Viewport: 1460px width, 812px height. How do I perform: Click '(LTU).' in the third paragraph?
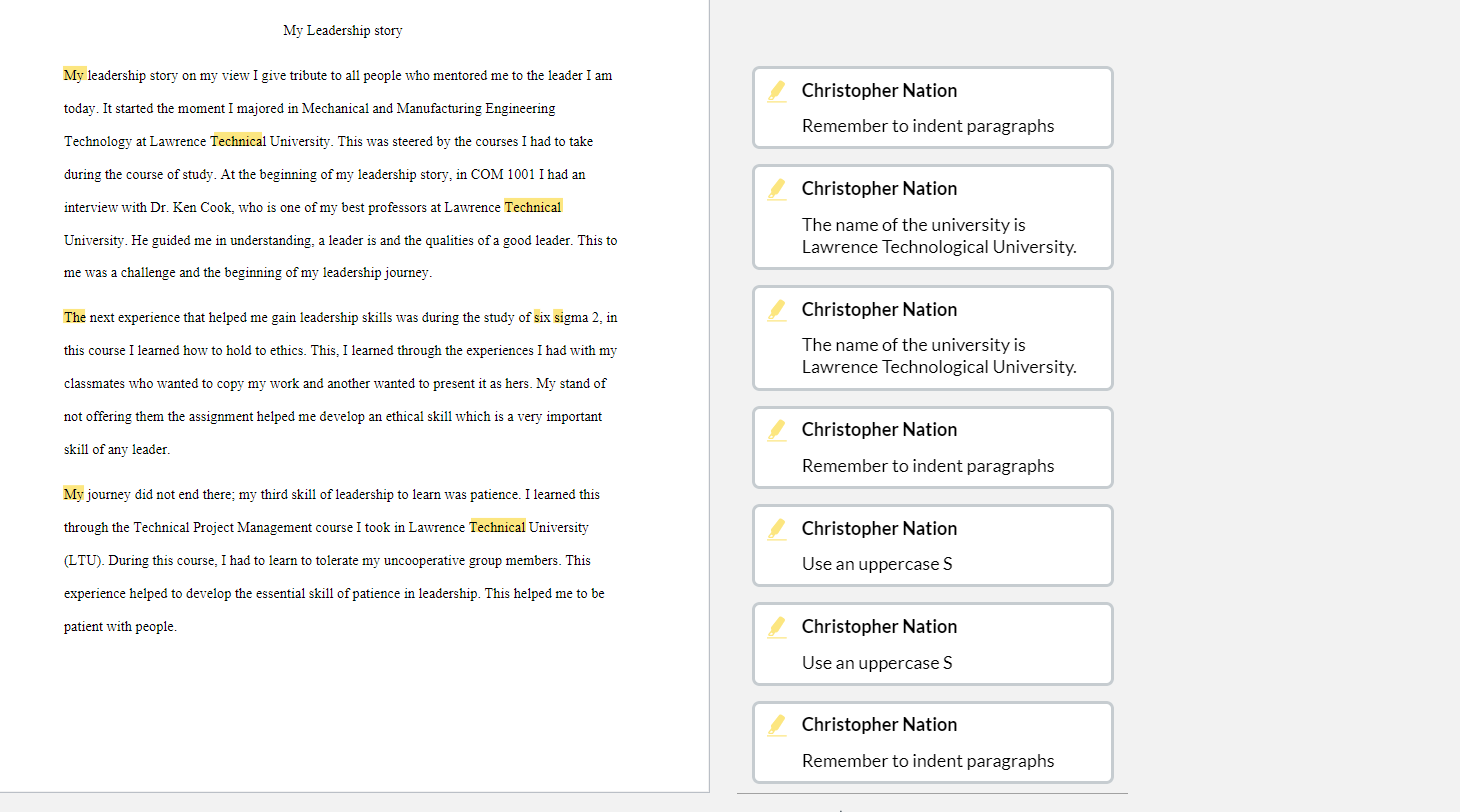84,560
